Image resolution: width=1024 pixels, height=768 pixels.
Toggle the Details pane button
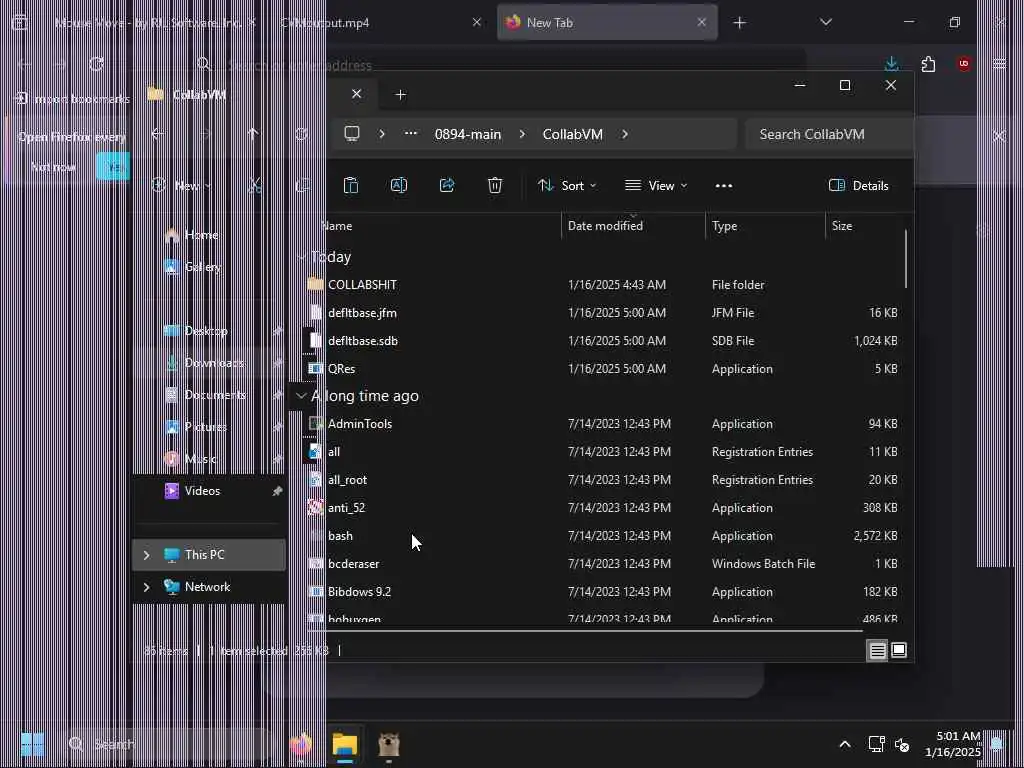(858, 185)
